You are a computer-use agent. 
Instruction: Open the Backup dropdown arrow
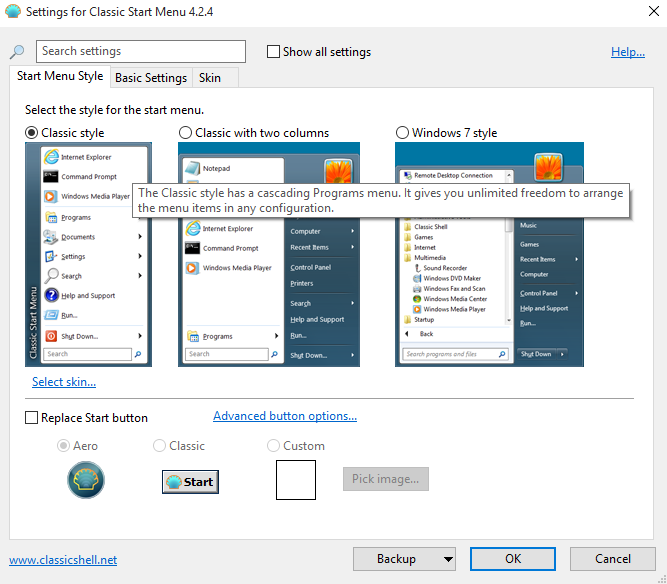pos(448,559)
